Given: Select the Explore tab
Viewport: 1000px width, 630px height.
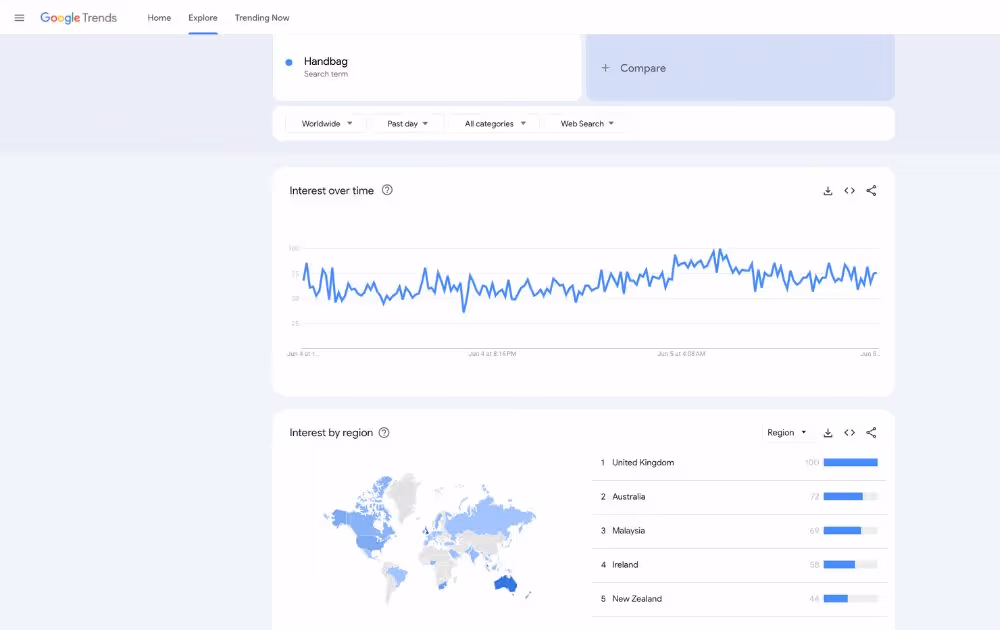Looking at the screenshot, I should click(203, 18).
